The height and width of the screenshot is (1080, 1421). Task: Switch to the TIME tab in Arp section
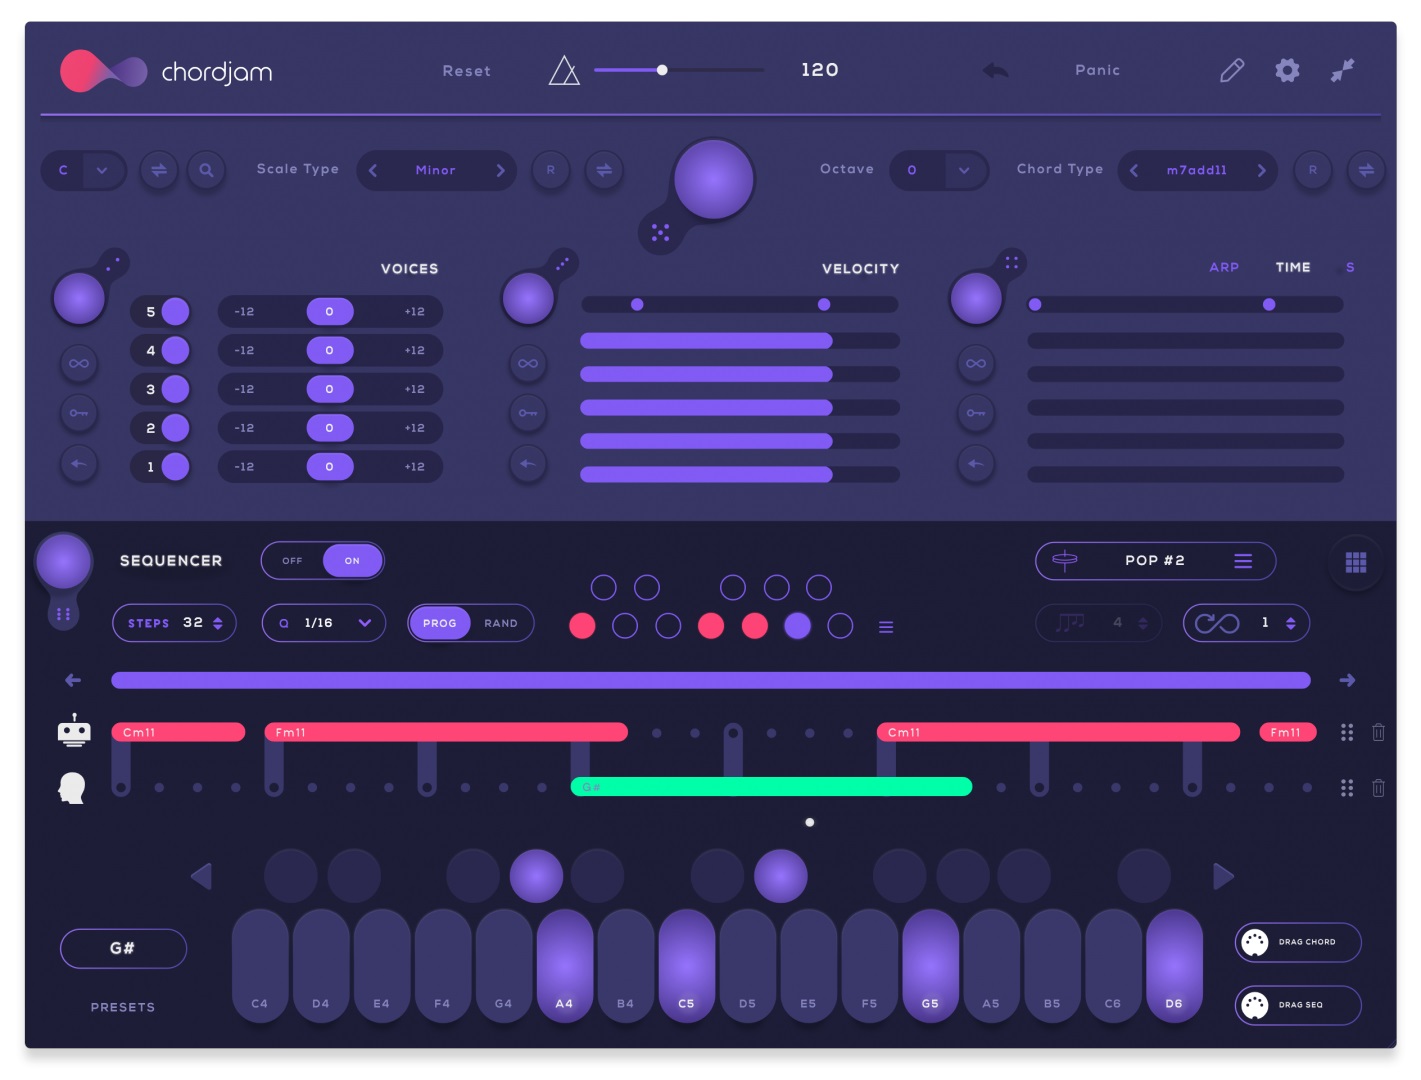click(x=1292, y=267)
